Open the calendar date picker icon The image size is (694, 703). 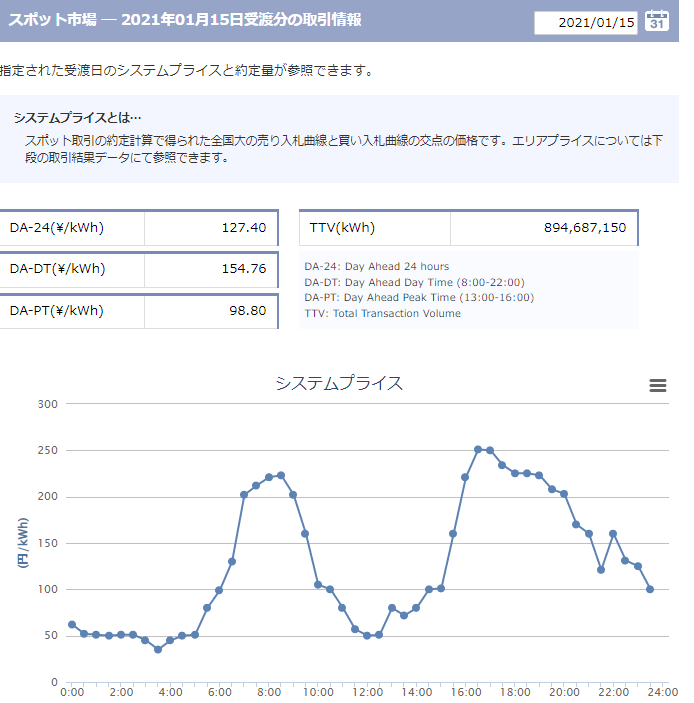click(657, 21)
